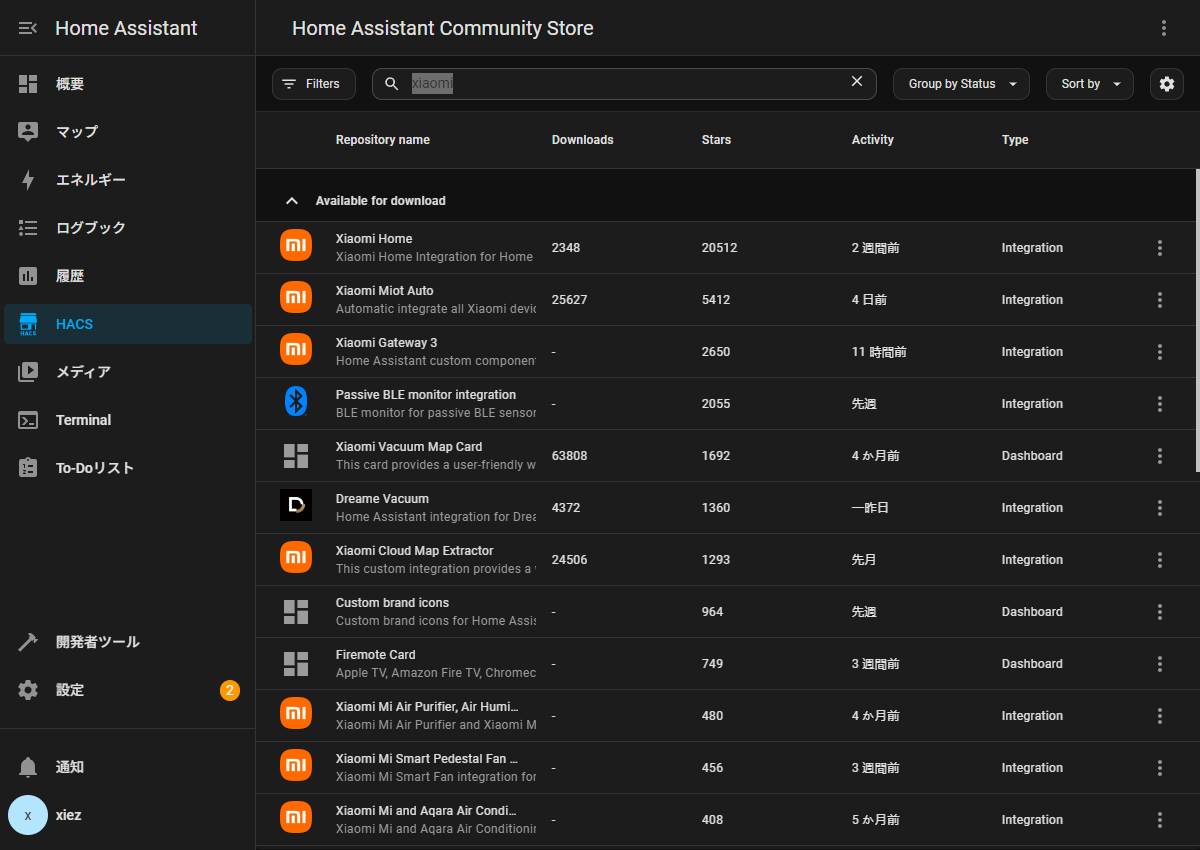Open the Xiaomi Home row menu
Viewport: 1200px width, 850px height.
[x=1160, y=248]
